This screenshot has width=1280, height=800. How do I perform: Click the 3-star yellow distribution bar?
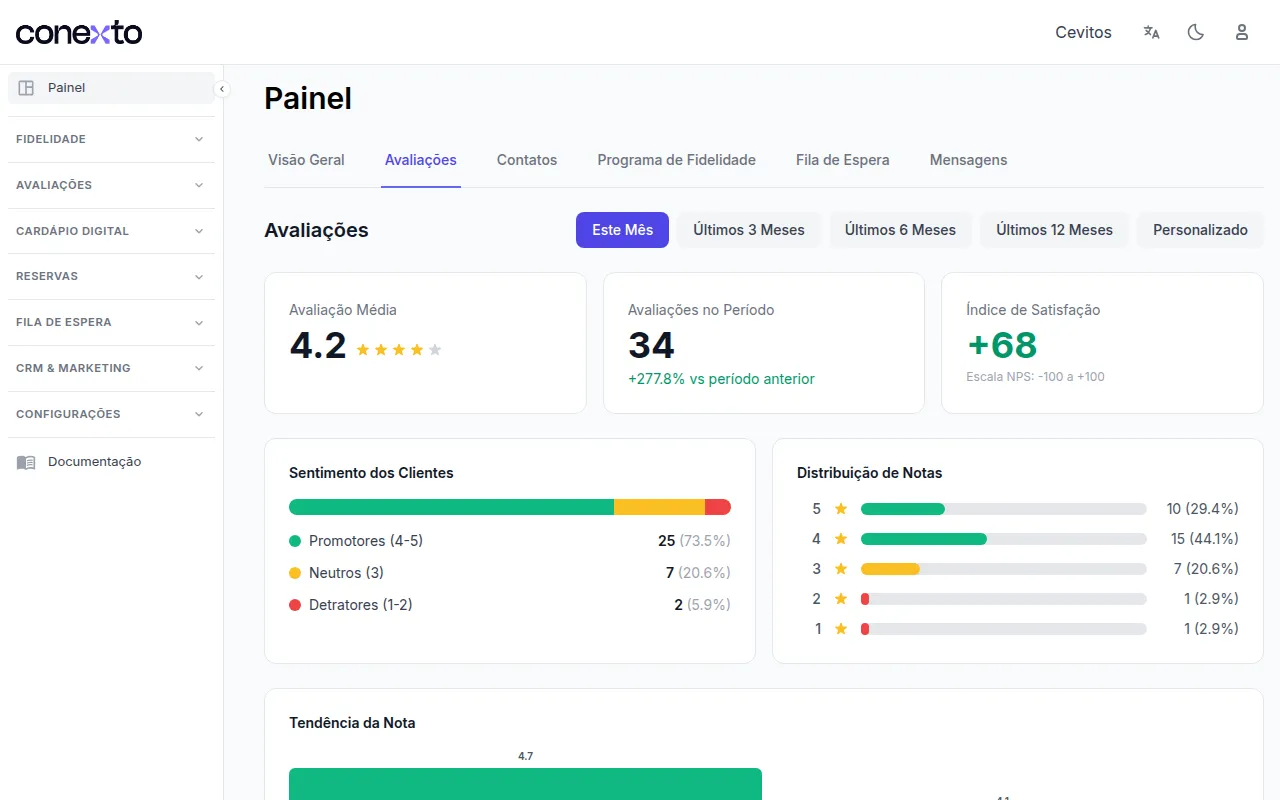(890, 569)
